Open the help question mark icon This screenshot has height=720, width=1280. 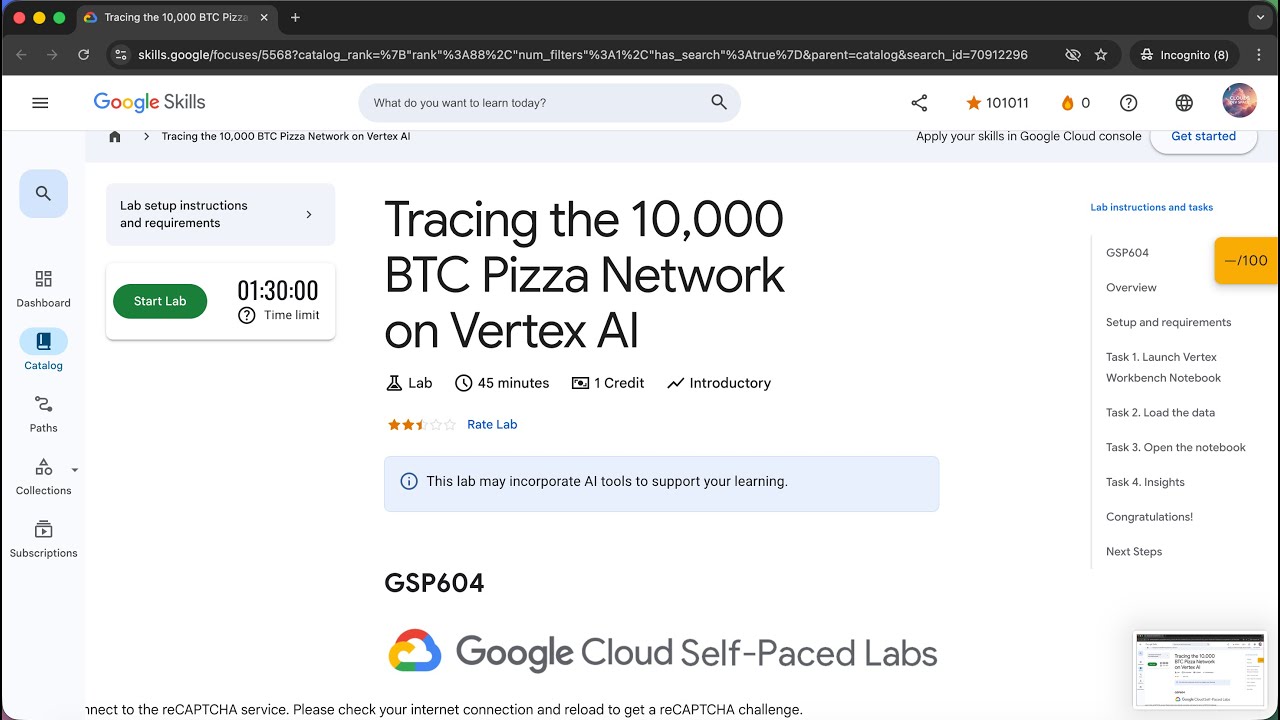[1128, 102]
